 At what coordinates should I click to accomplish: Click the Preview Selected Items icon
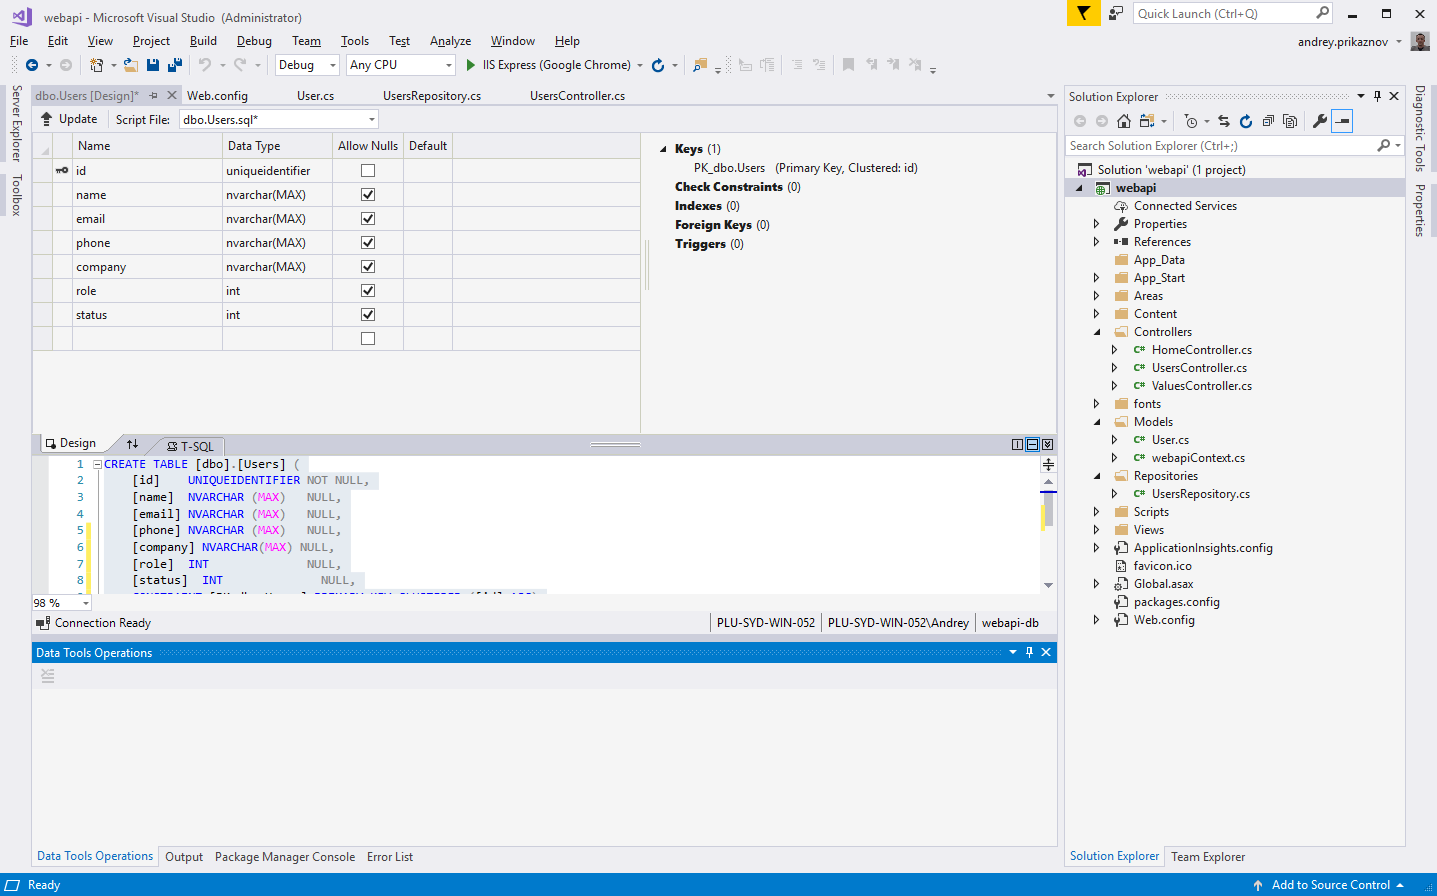point(1342,121)
